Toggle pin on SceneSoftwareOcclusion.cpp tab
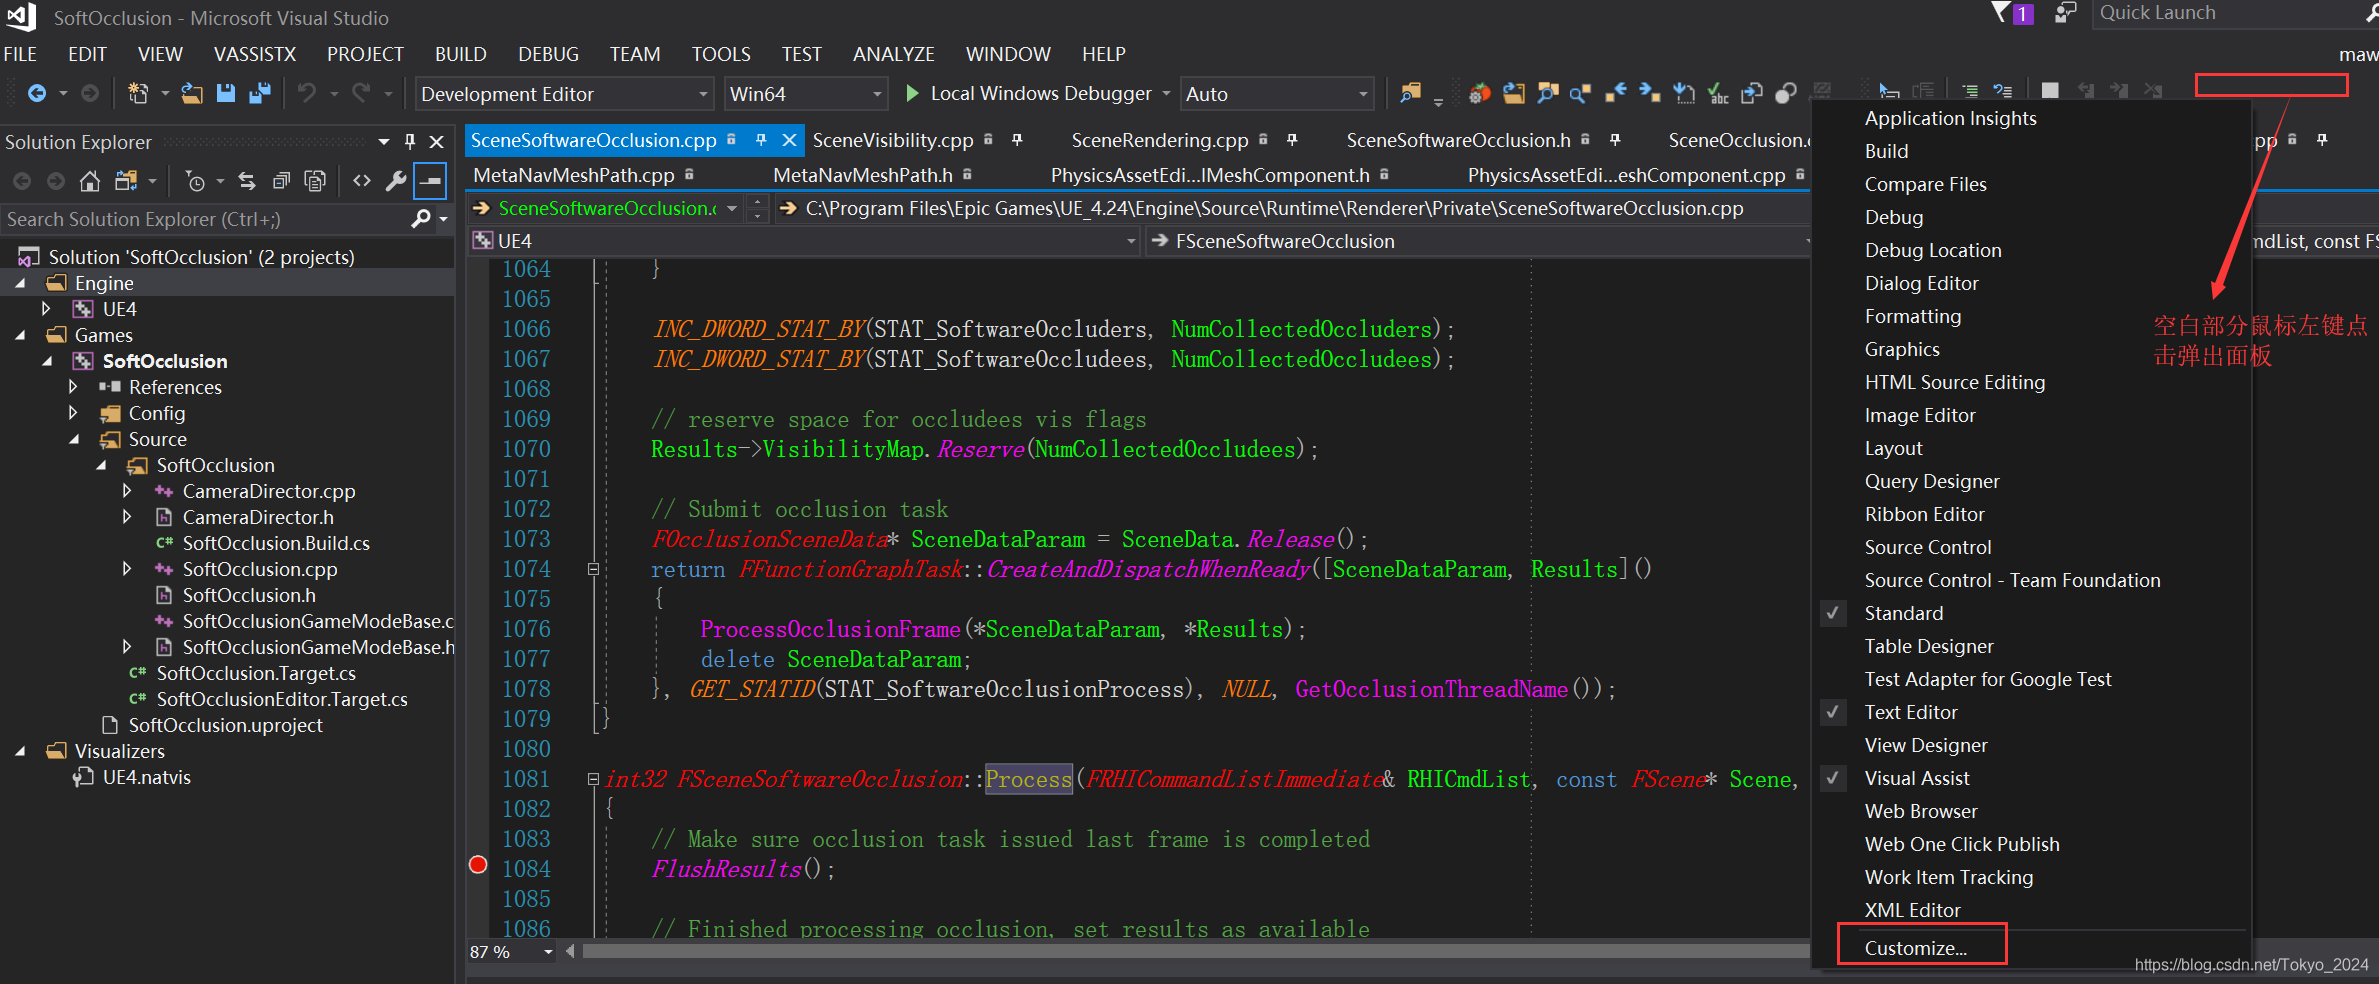2379x984 pixels. (761, 140)
